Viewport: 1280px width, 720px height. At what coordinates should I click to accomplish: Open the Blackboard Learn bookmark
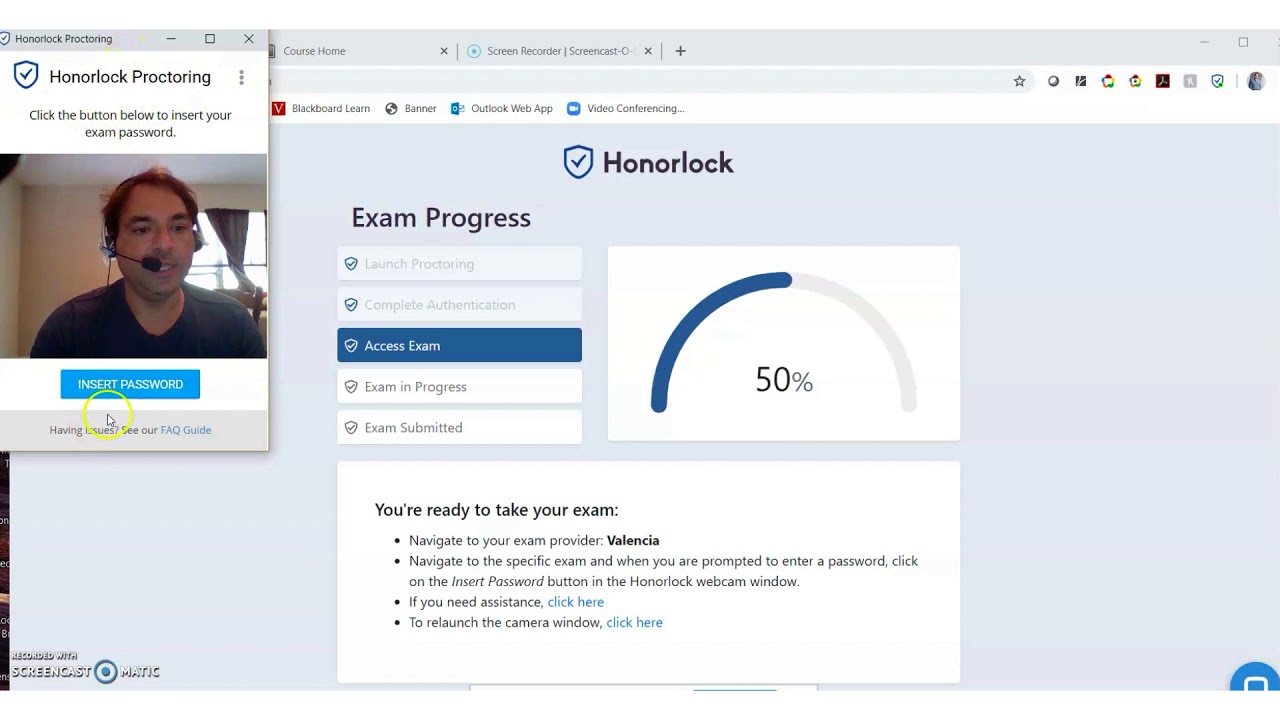[321, 108]
